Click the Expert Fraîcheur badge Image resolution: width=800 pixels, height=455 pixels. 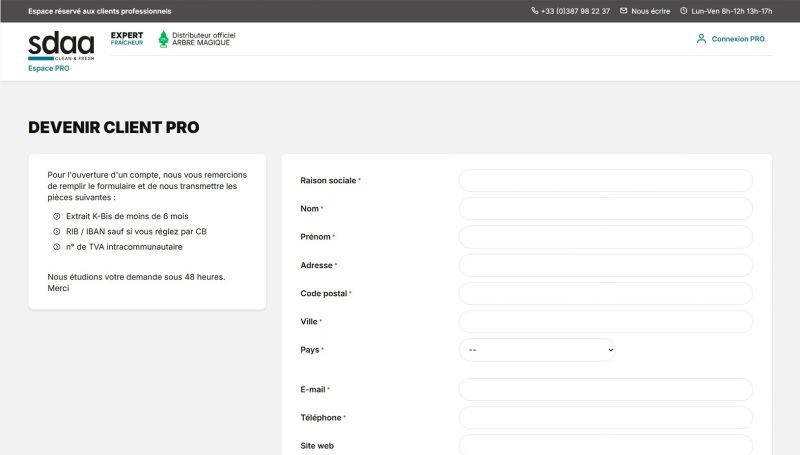click(127, 39)
